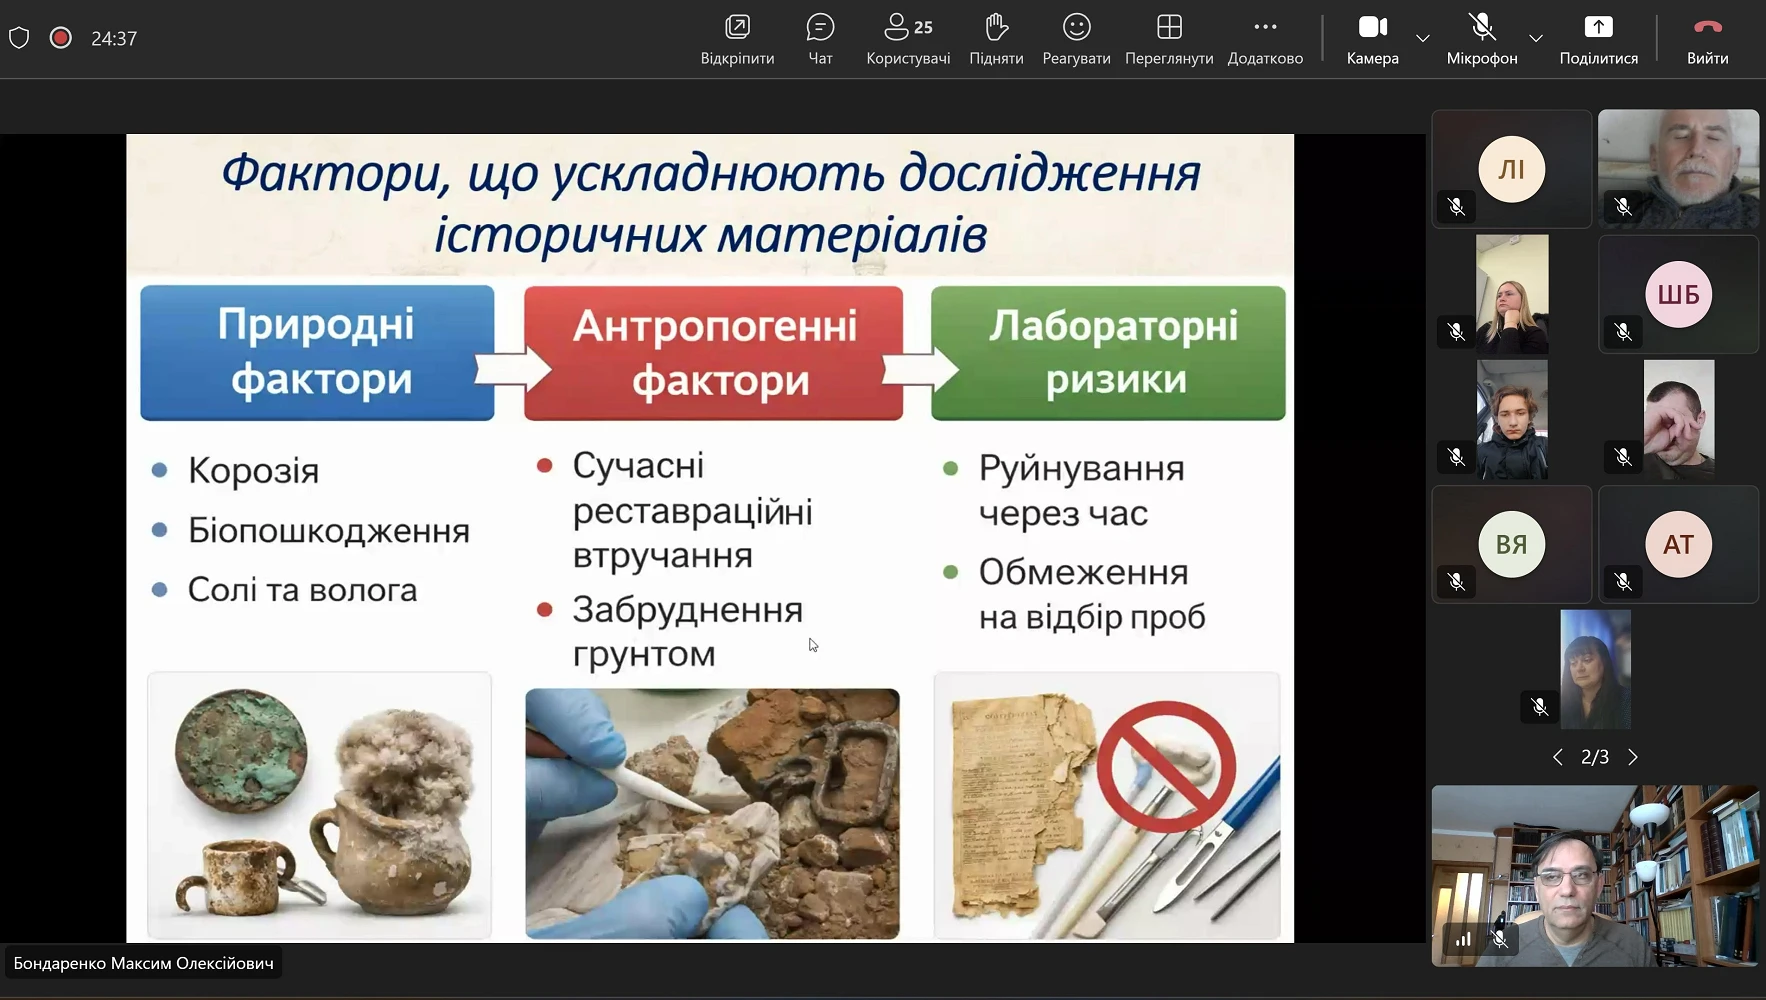Go to previous participants page
The width and height of the screenshot is (1766, 1000).
(1557, 757)
